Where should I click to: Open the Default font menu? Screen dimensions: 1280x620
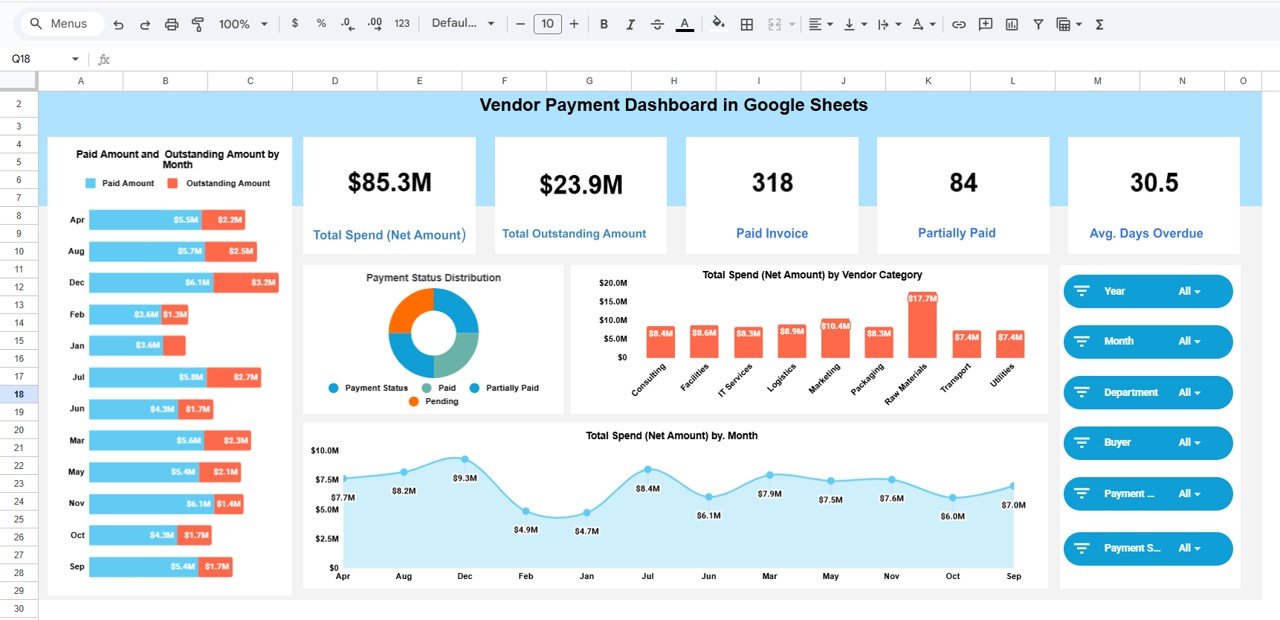coord(463,24)
